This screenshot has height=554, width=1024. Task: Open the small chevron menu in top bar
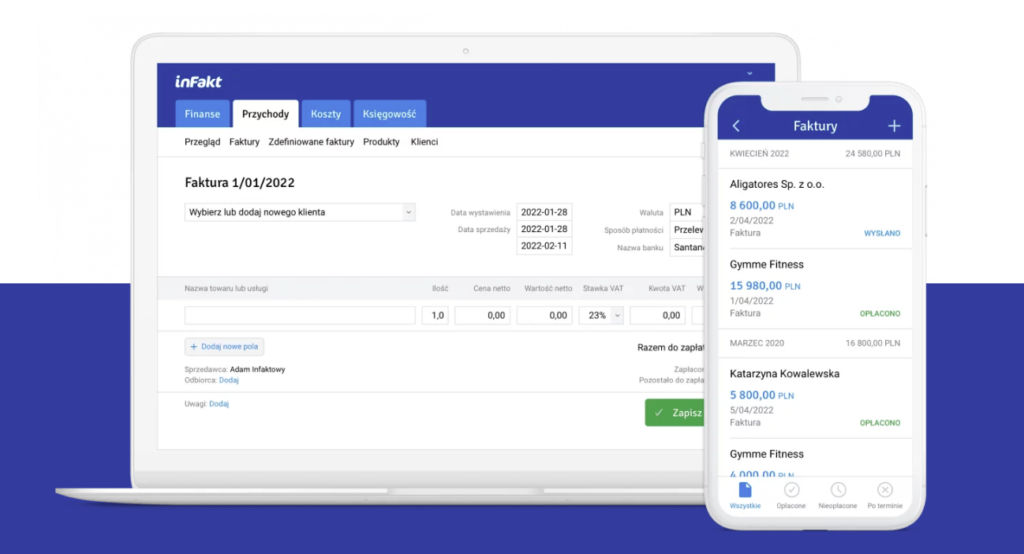tap(750, 74)
